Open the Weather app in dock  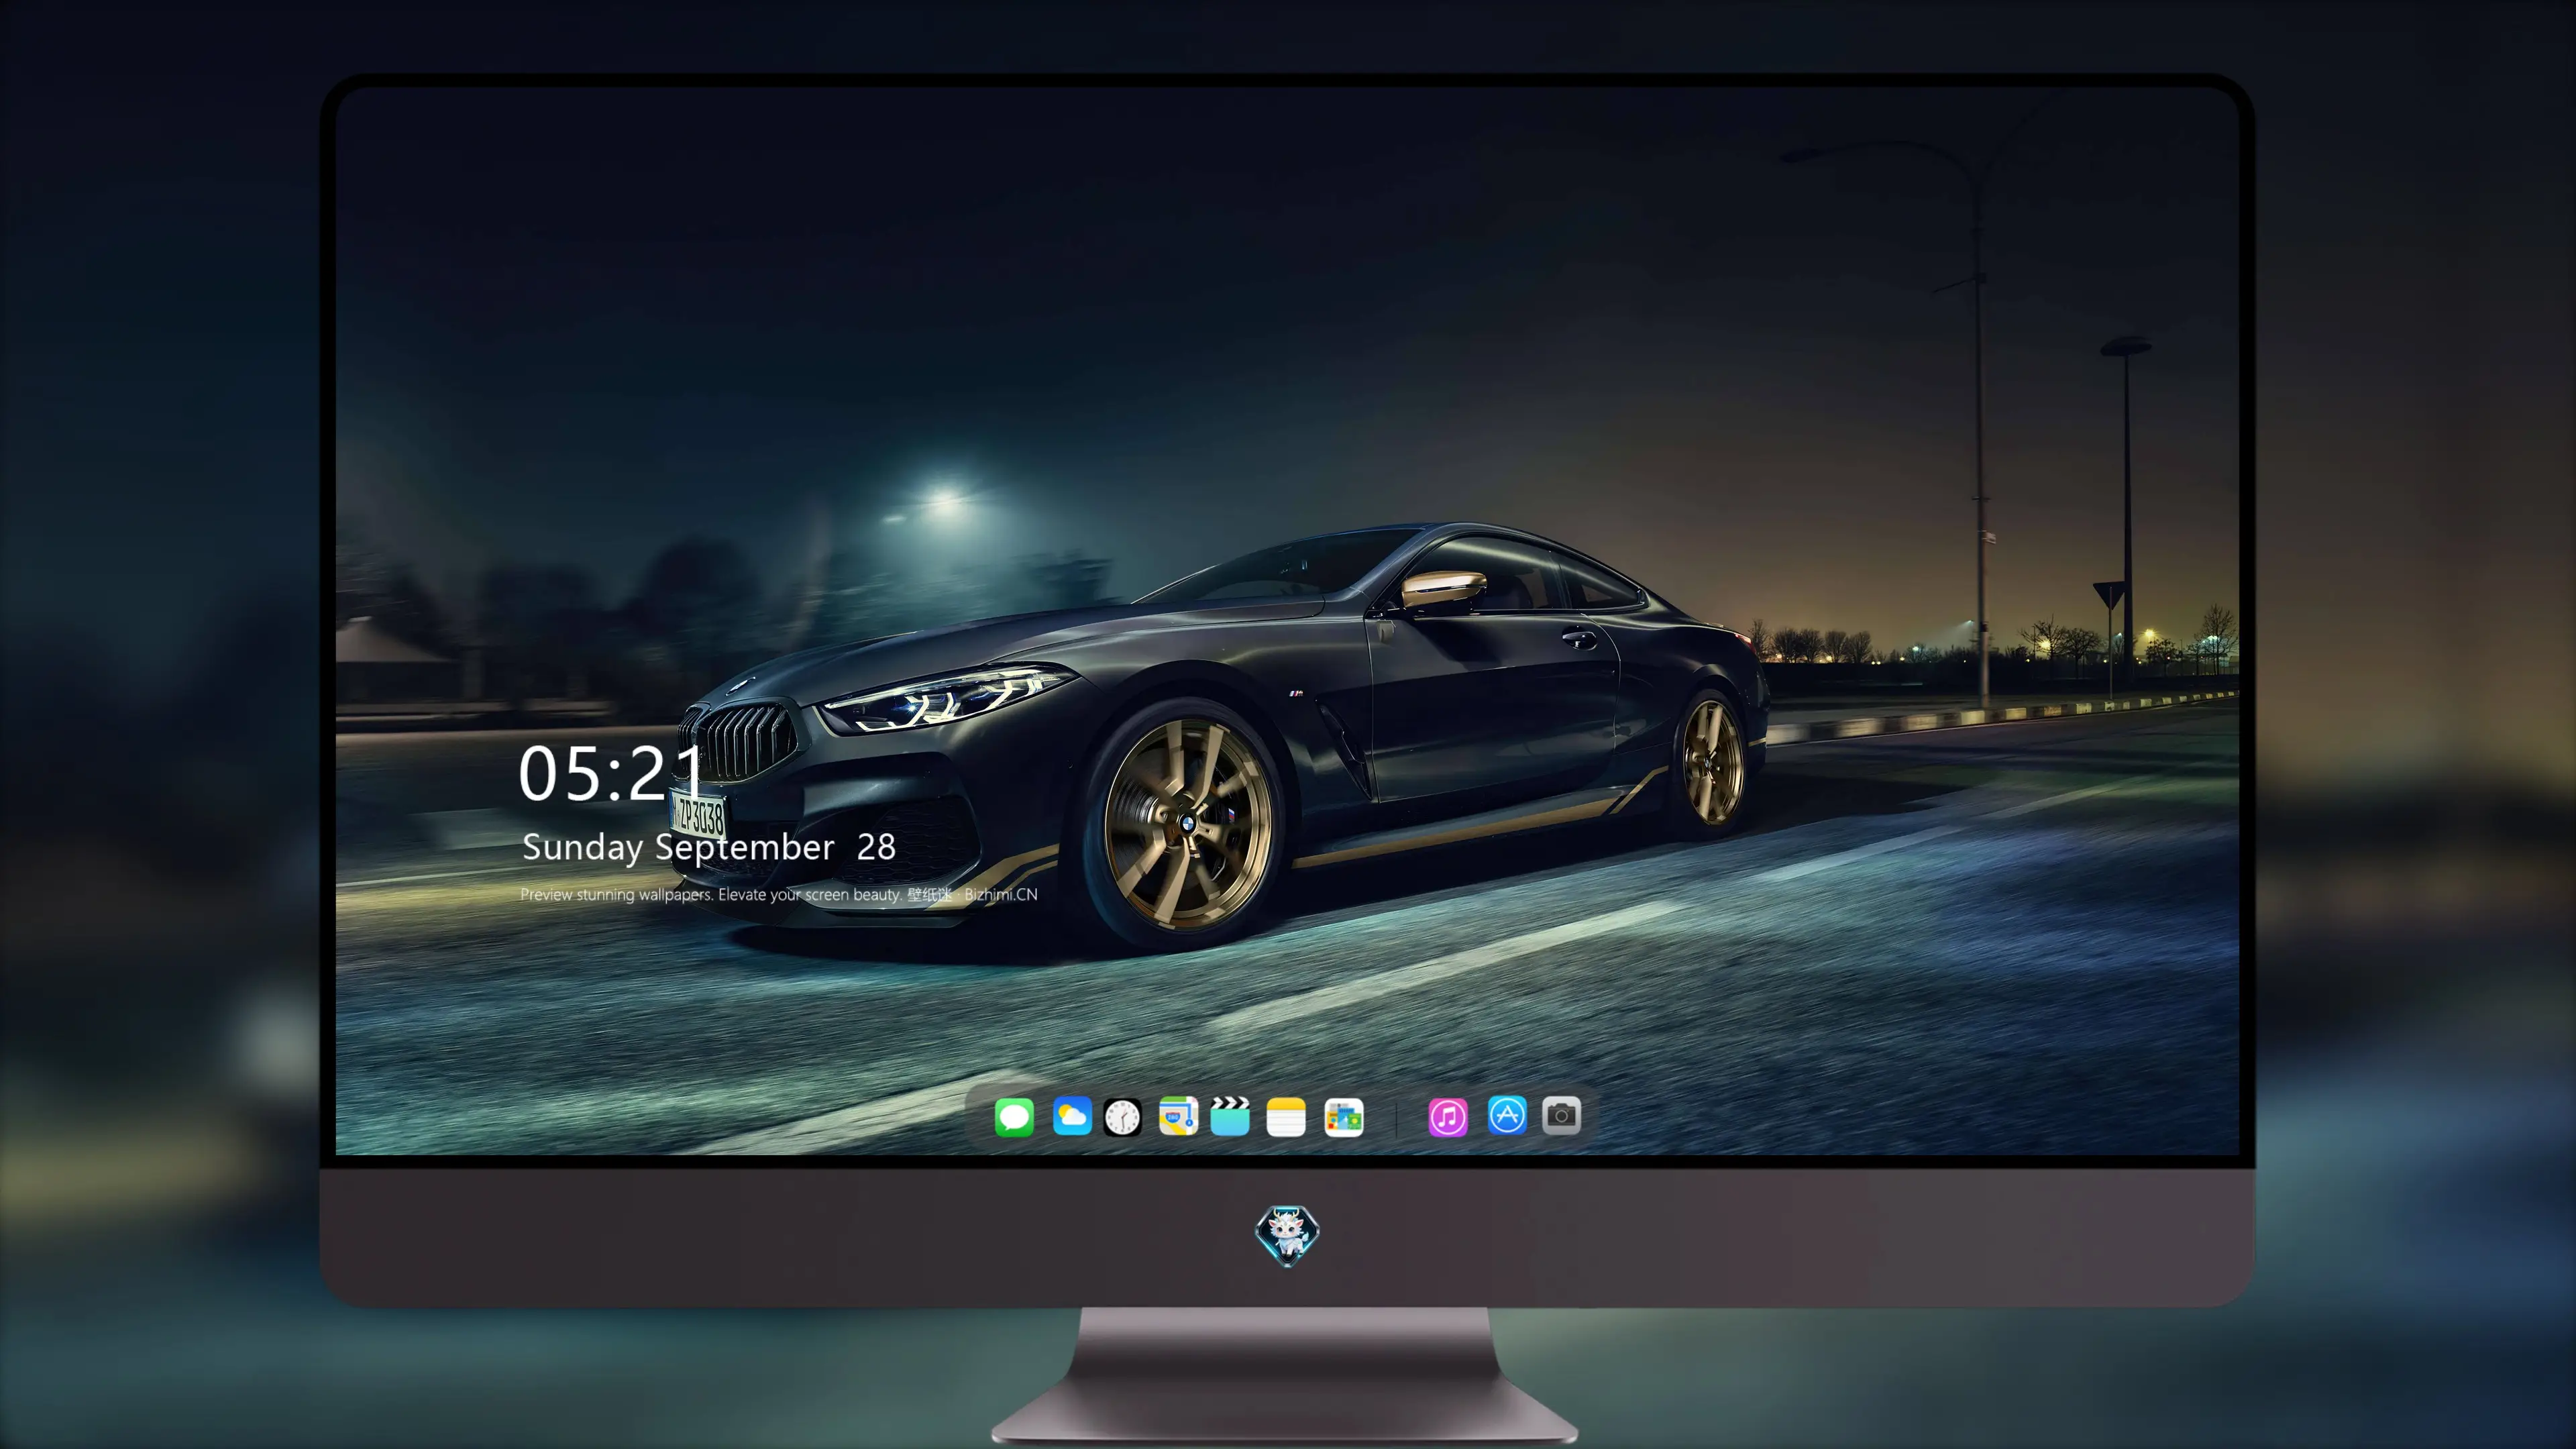pyautogui.click(x=1072, y=1117)
